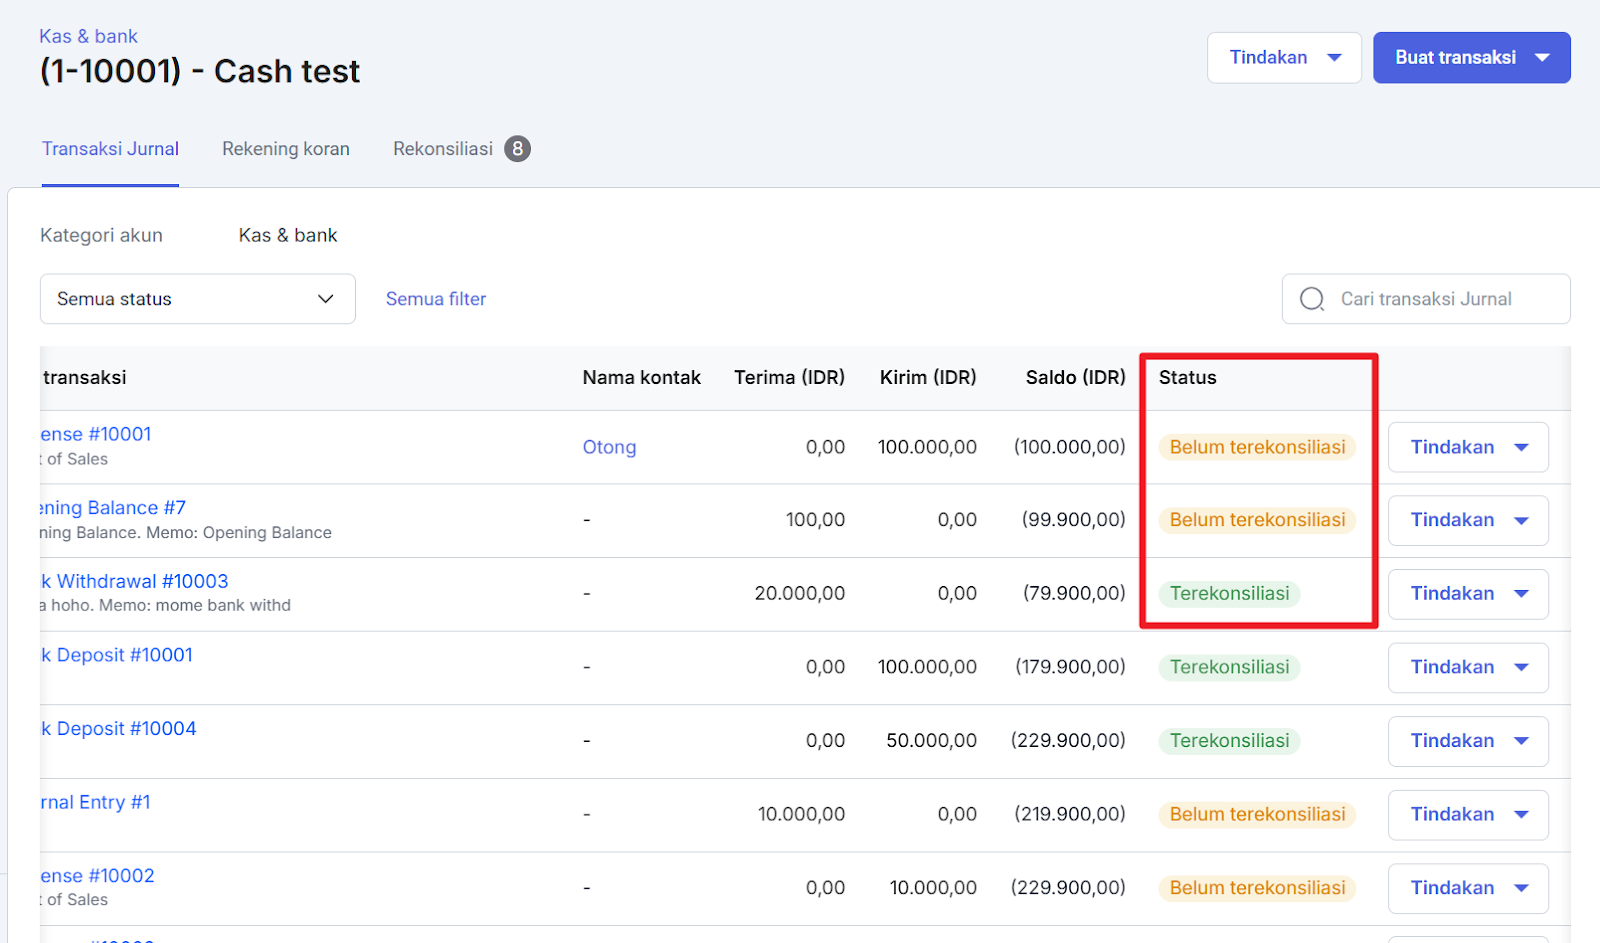The height and width of the screenshot is (943, 1600).
Task: Click Terekonsiliasi badge for Deposit #10004
Action: pyautogui.click(x=1229, y=741)
